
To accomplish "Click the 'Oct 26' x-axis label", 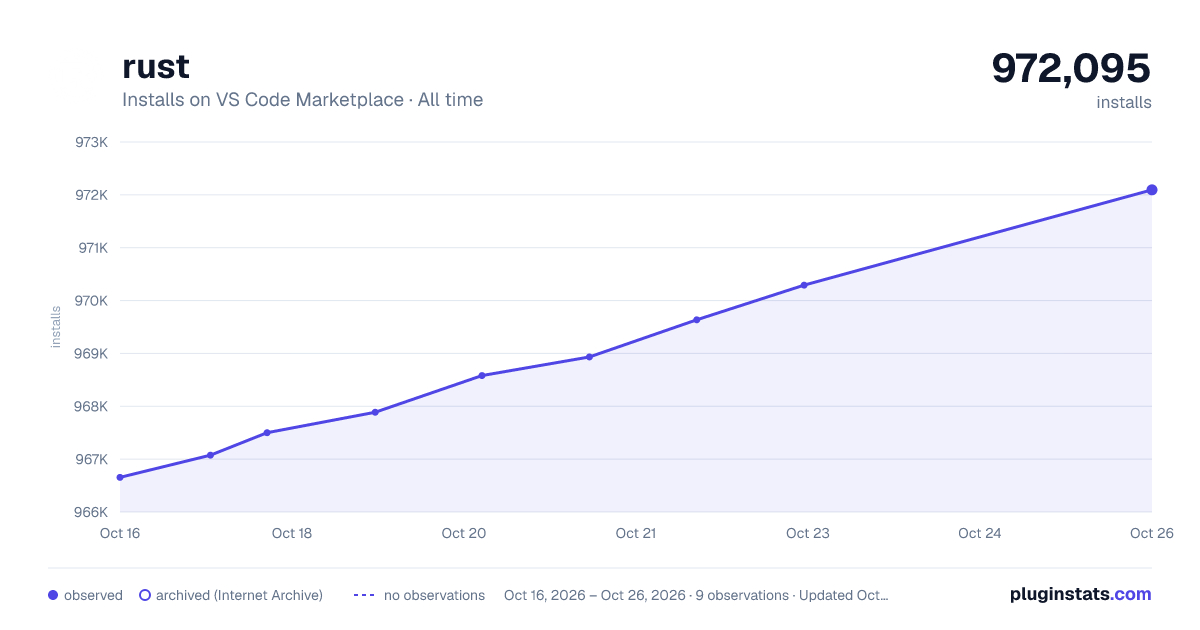I will click(1150, 533).
